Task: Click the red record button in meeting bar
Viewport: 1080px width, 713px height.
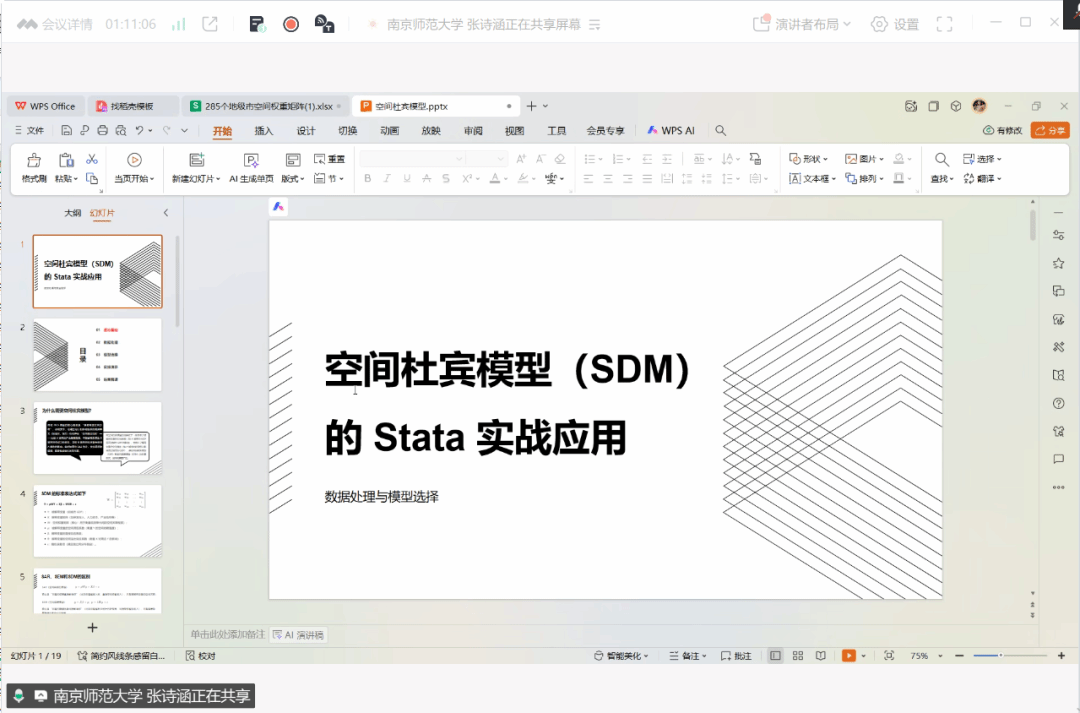Action: (291, 24)
